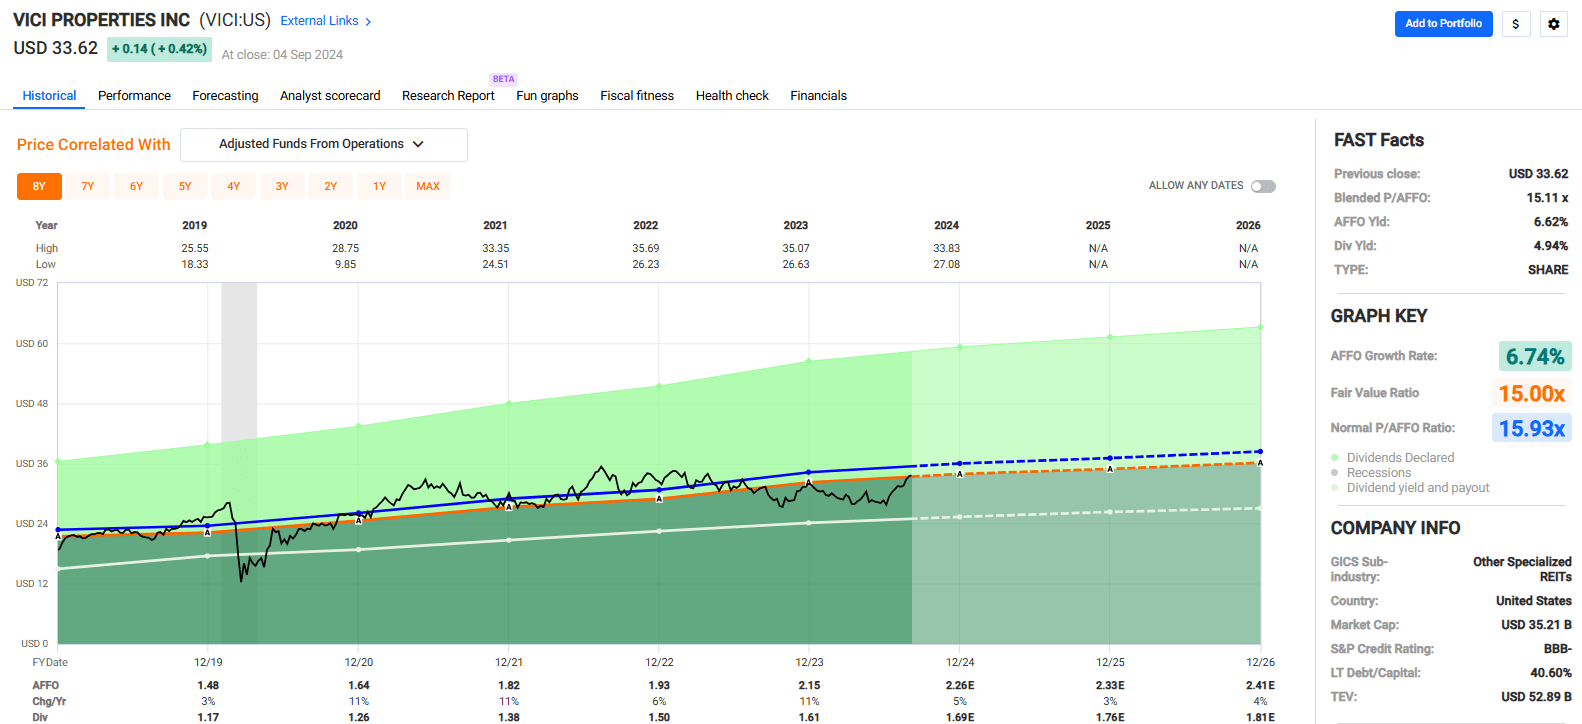Open the Research Report beta tab
This screenshot has height=724, width=1582.
(x=448, y=96)
